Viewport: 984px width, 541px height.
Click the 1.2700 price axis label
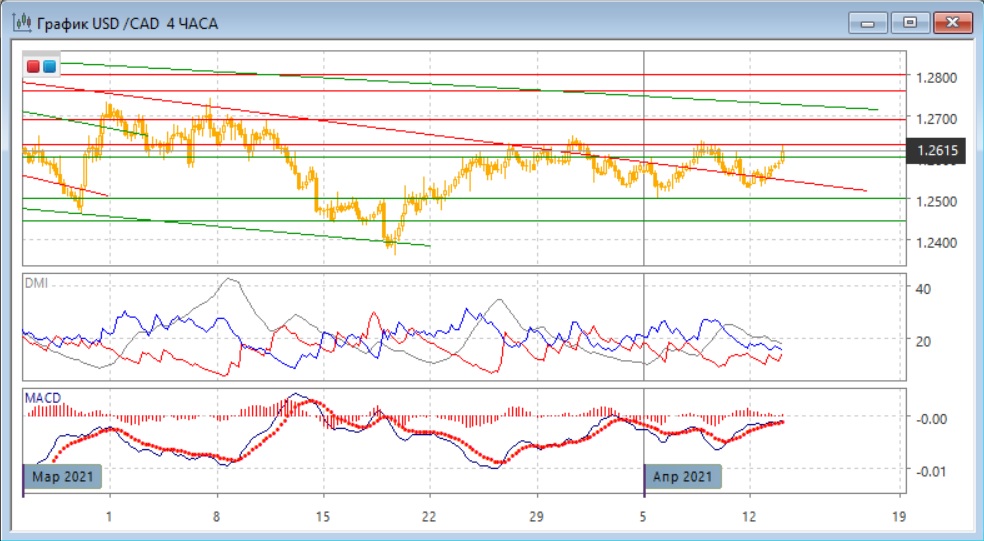[x=936, y=119]
